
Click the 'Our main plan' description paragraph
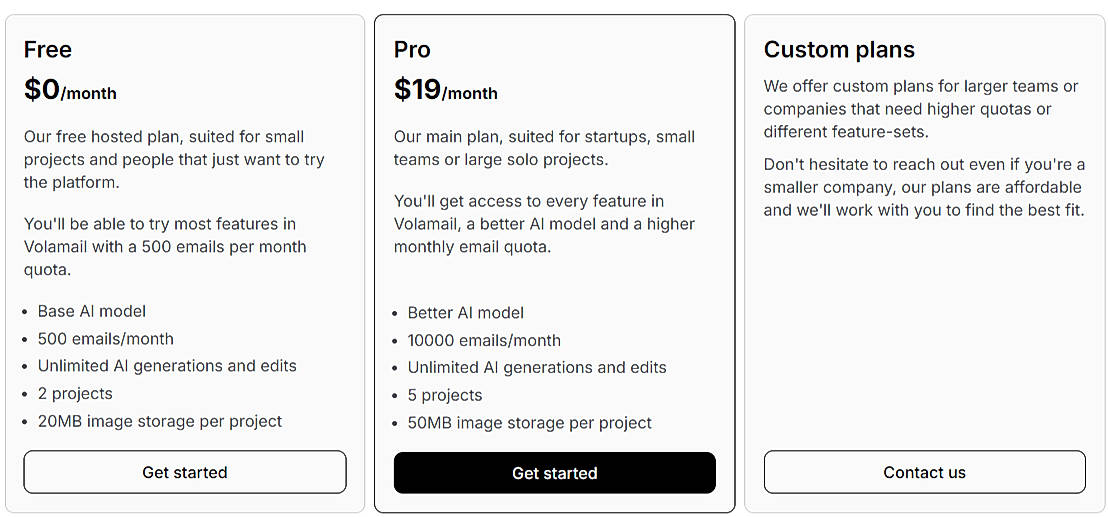pos(544,148)
